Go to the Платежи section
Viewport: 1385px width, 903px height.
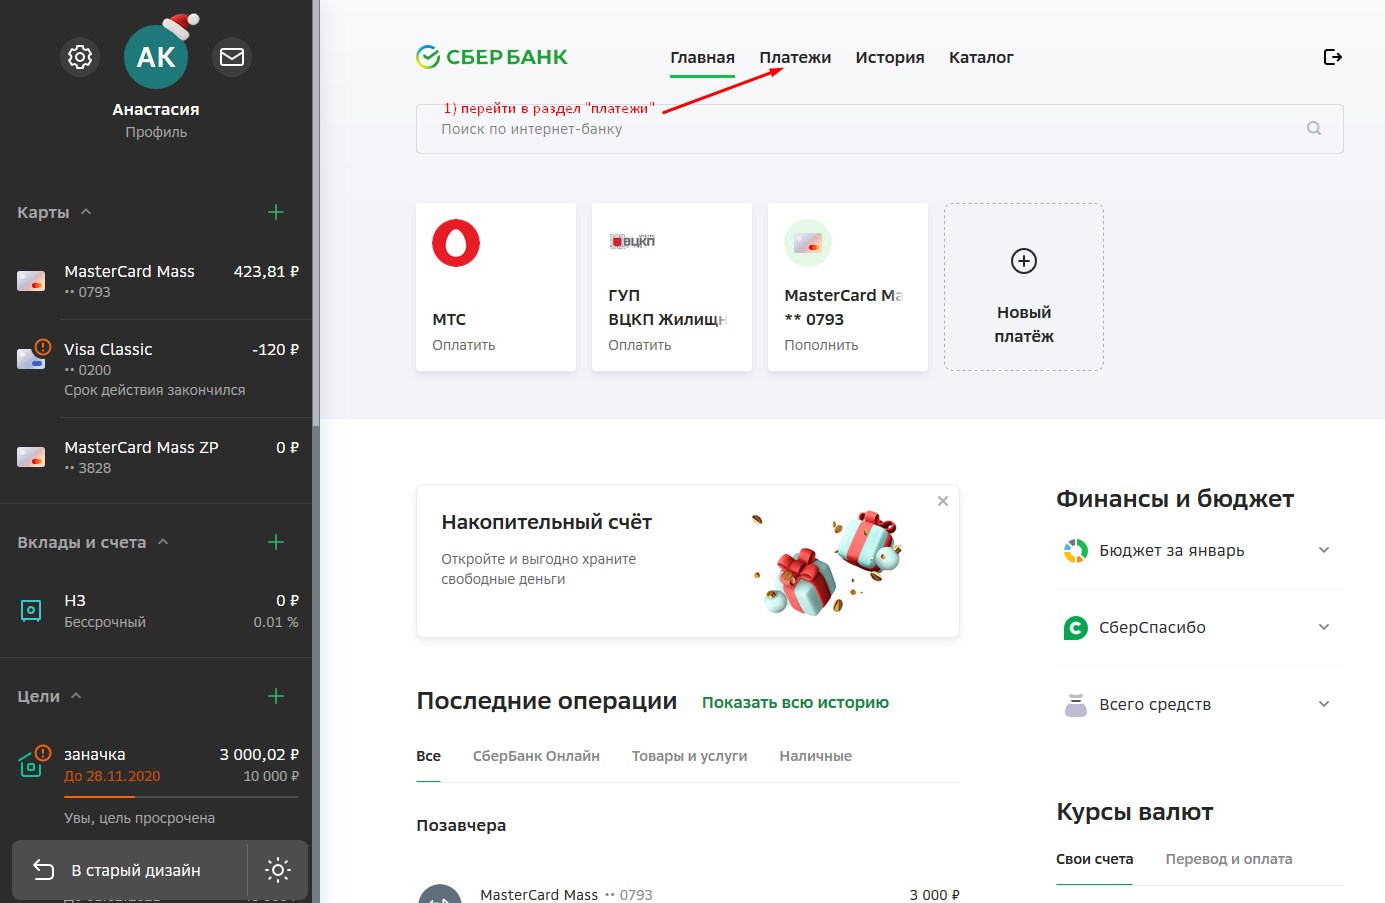(795, 57)
